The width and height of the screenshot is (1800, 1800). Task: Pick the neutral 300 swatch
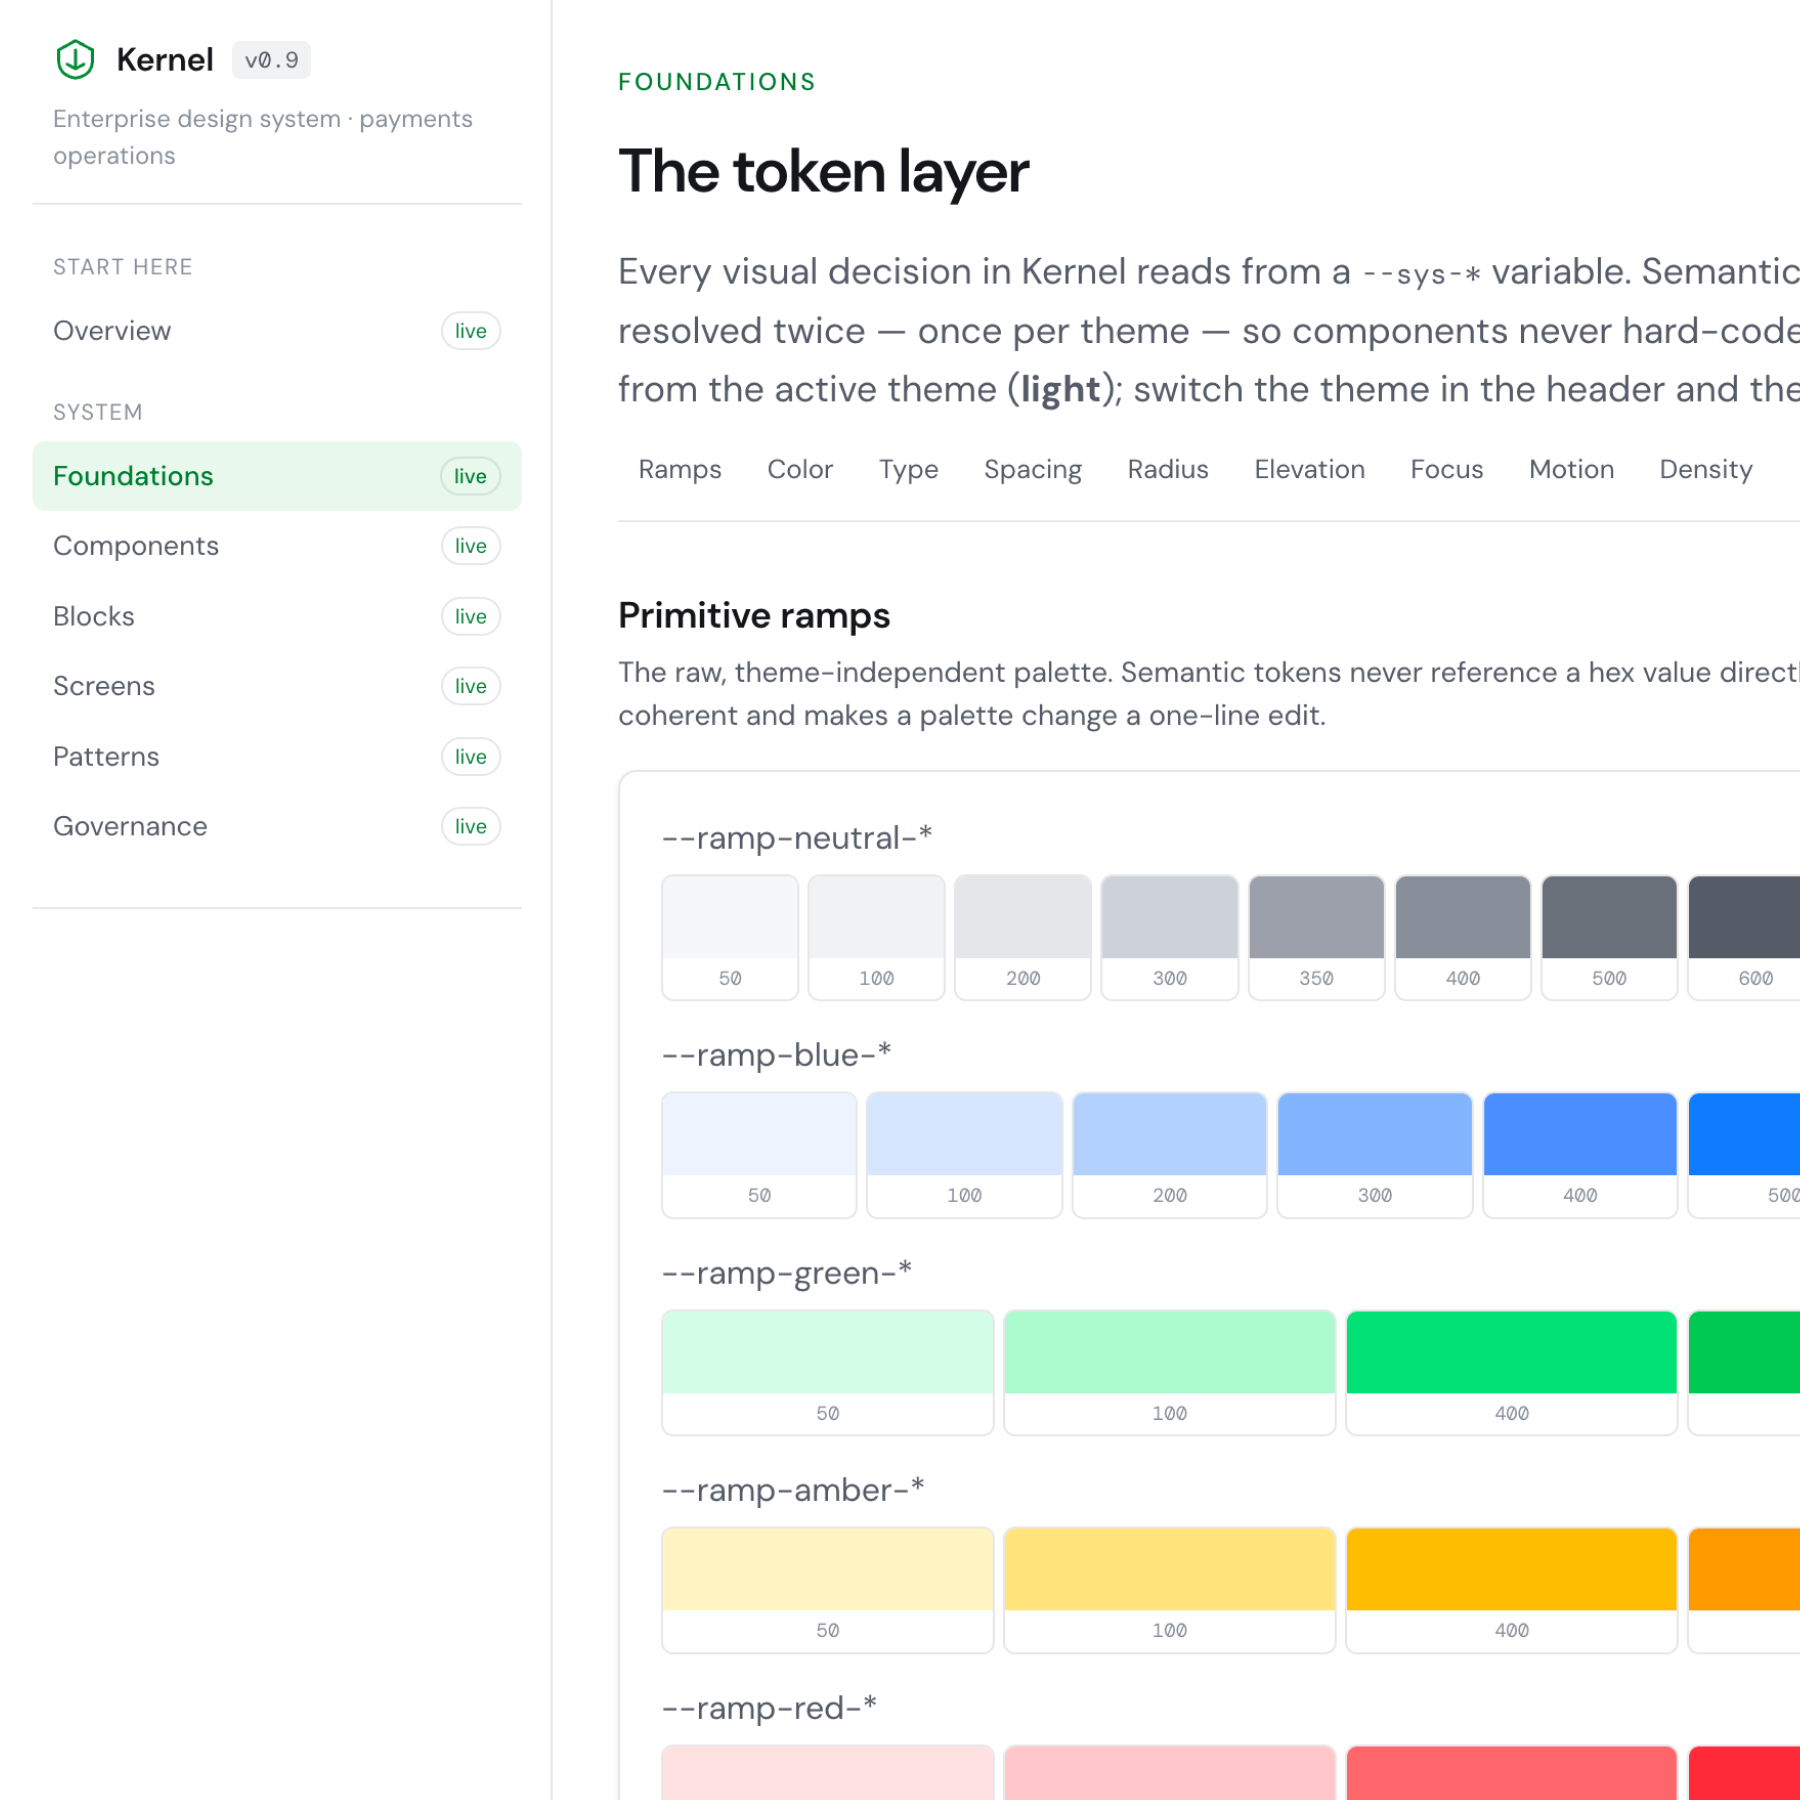point(1170,937)
